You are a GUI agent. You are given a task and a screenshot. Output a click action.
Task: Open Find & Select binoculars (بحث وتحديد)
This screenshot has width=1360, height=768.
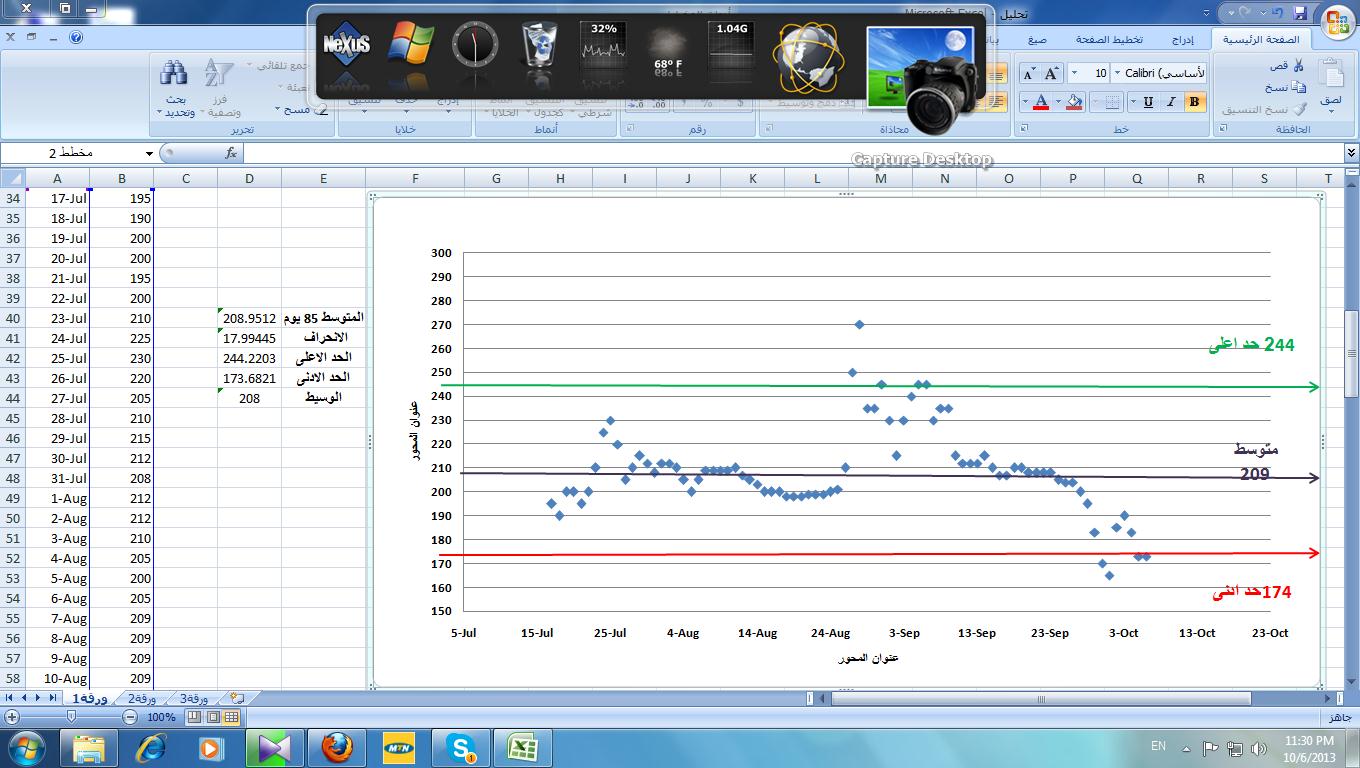coord(175,88)
